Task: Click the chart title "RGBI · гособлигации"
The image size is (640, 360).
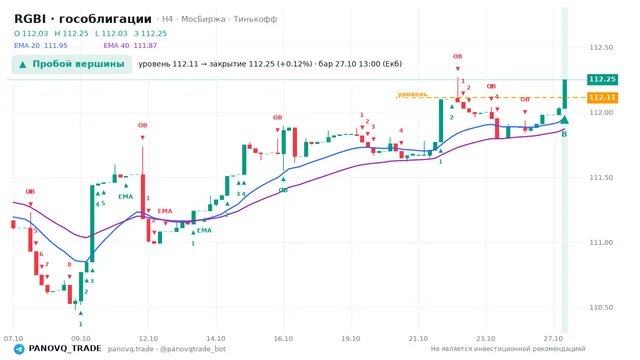Action: [83, 19]
